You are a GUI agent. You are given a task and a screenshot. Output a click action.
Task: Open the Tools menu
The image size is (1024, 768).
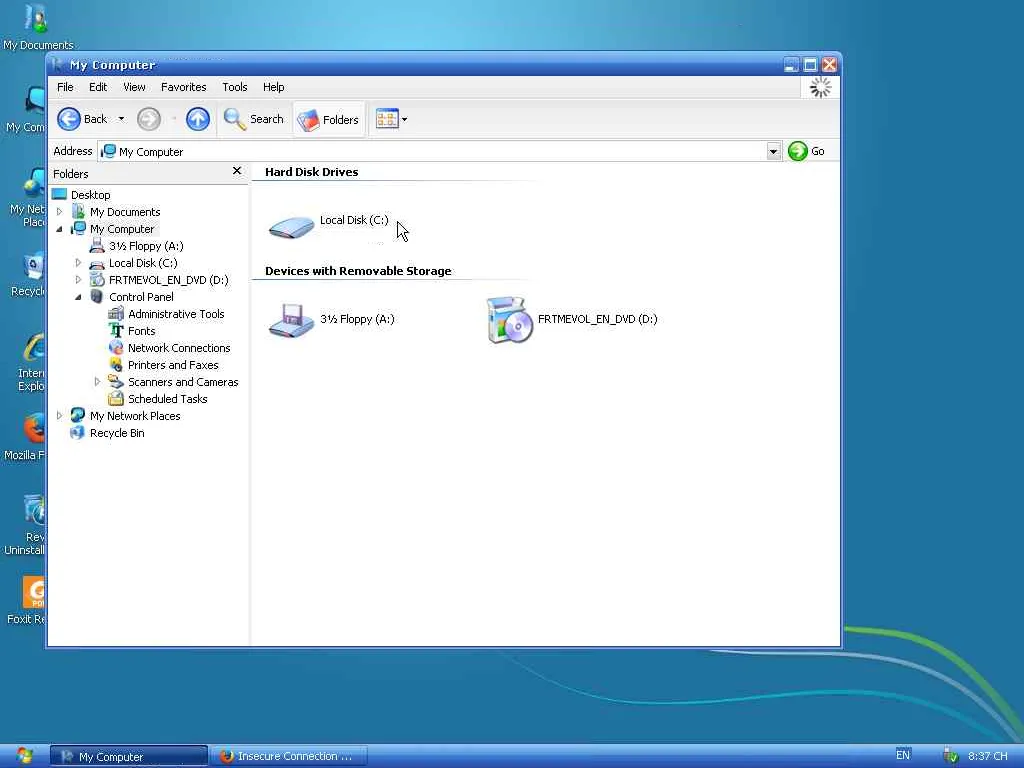(x=234, y=87)
